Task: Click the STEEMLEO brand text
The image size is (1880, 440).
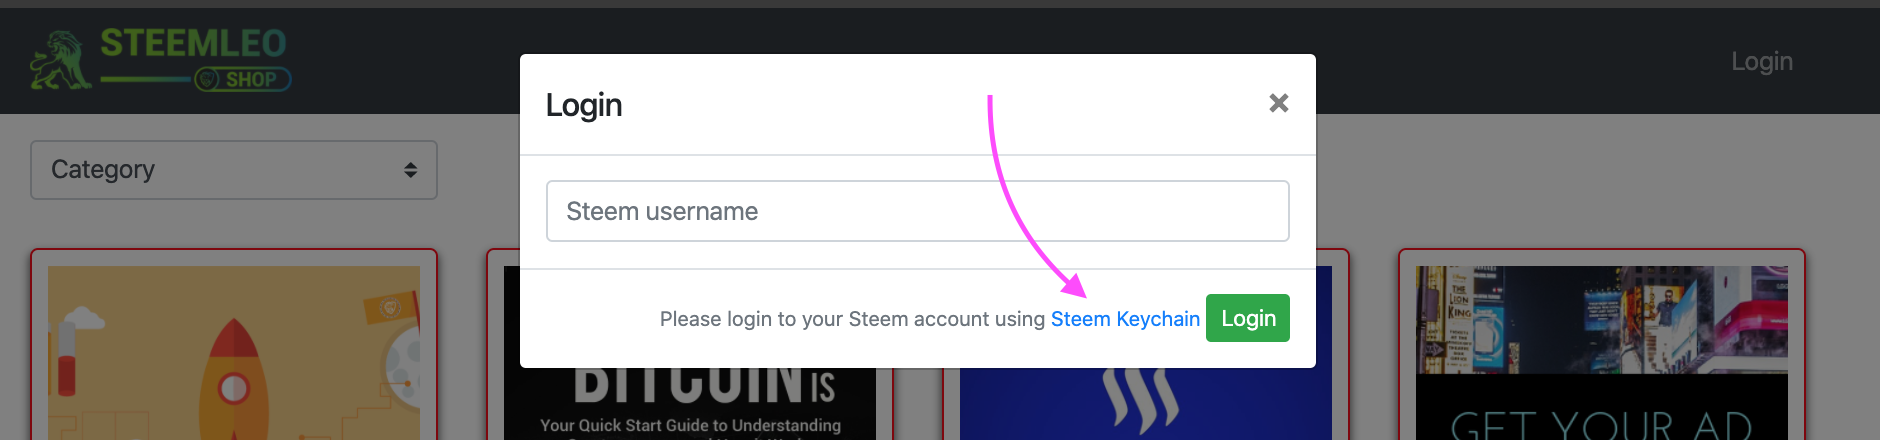Action: (193, 44)
